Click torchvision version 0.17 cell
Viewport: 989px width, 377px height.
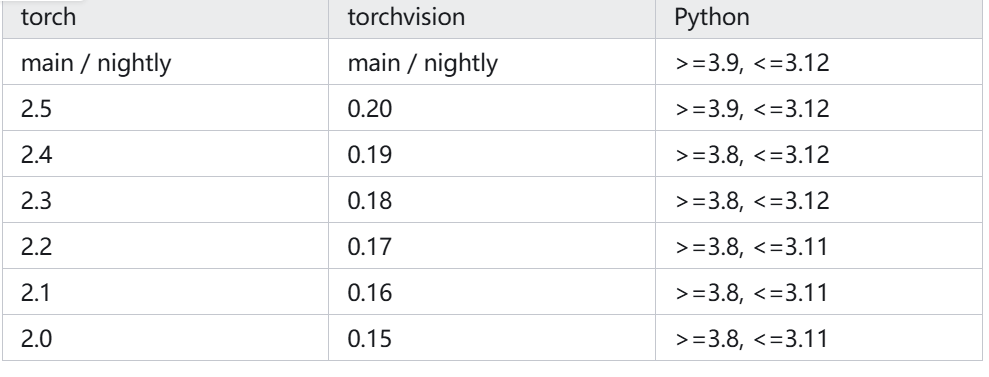492,246
